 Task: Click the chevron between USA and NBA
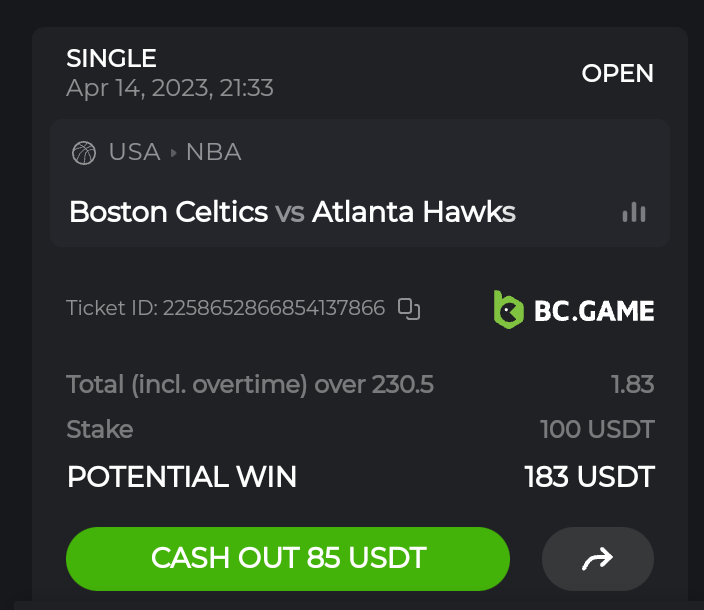pos(173,153)
